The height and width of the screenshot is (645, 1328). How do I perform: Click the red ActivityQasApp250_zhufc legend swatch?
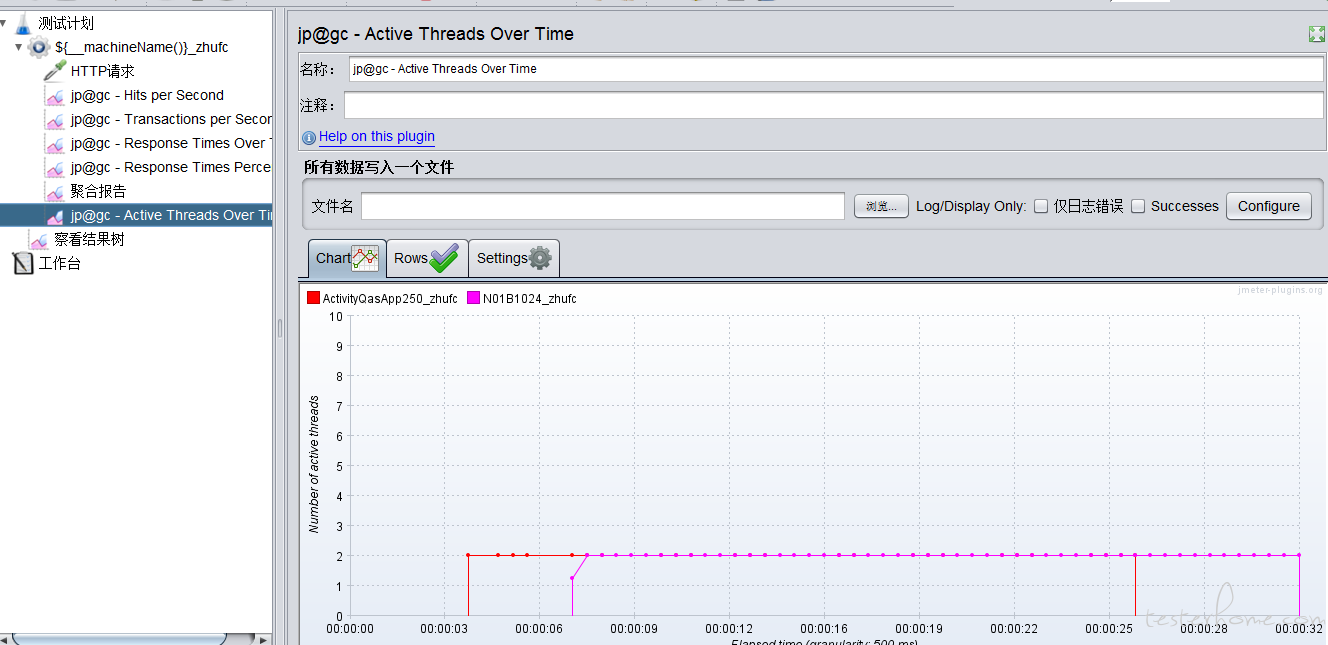coord(313,298)
